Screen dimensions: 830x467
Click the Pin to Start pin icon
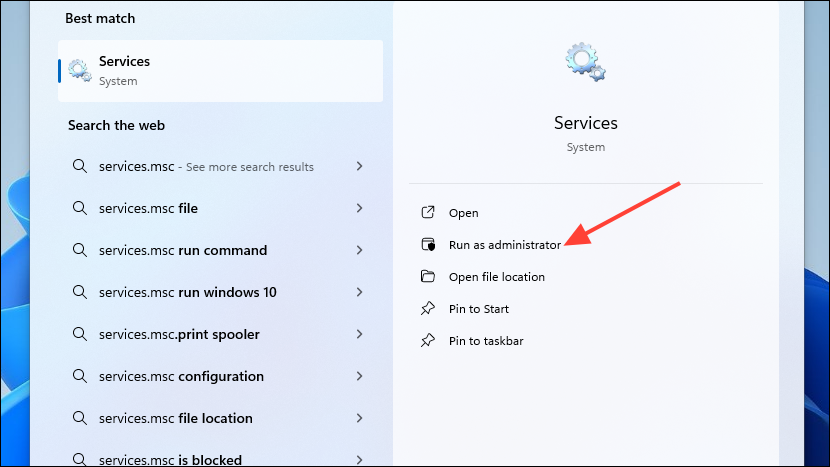pos(428,309)
